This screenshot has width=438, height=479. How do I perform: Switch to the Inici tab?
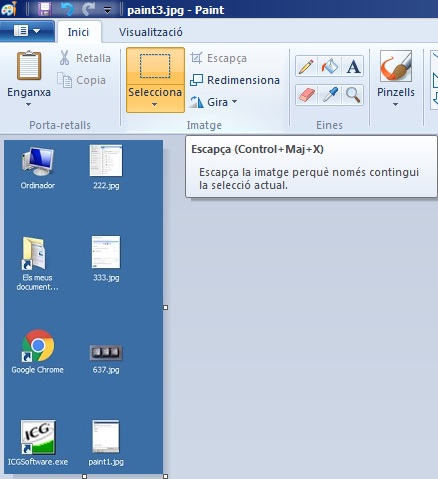tap(78, 32)
